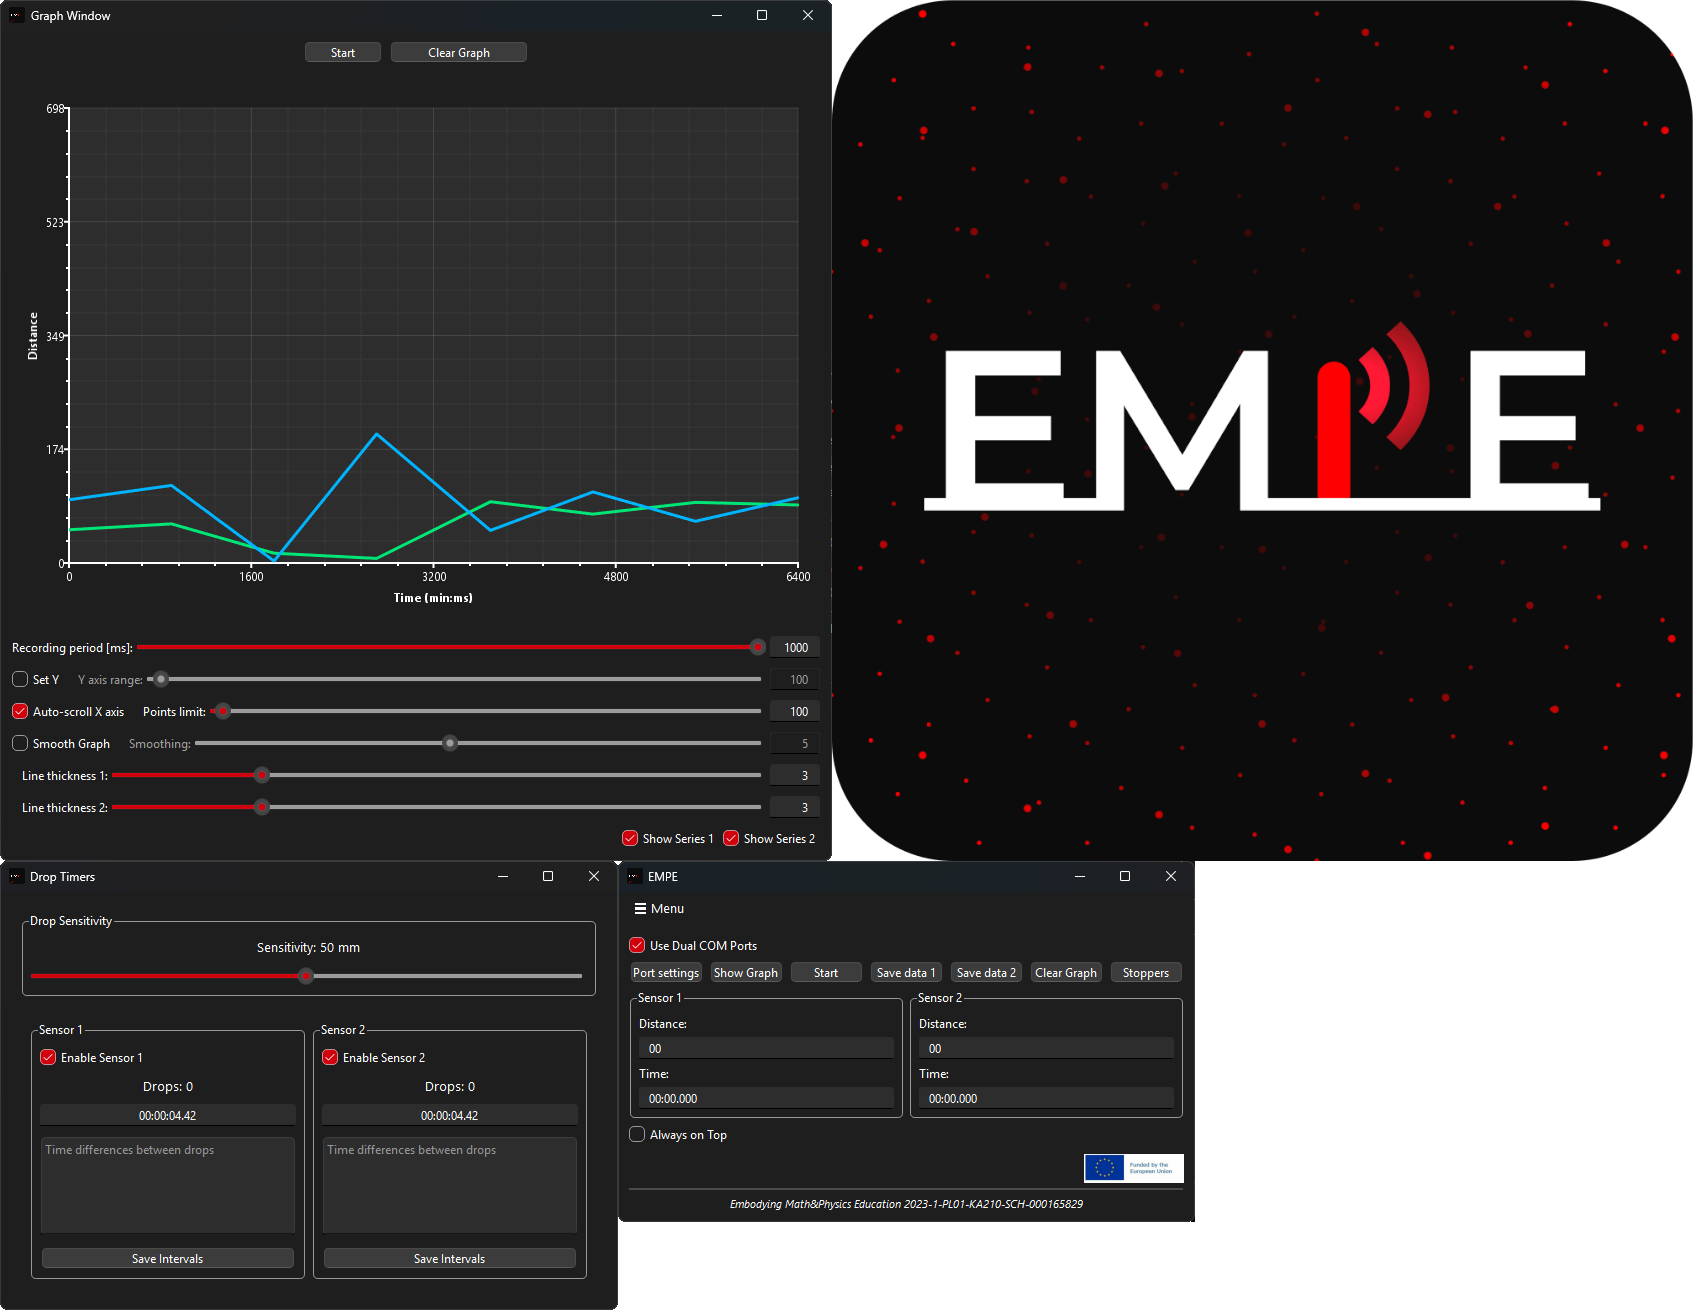Click Sensor 1 drop timer display
This screenshot has height=1310, width=1693.
pos(168,1115)
